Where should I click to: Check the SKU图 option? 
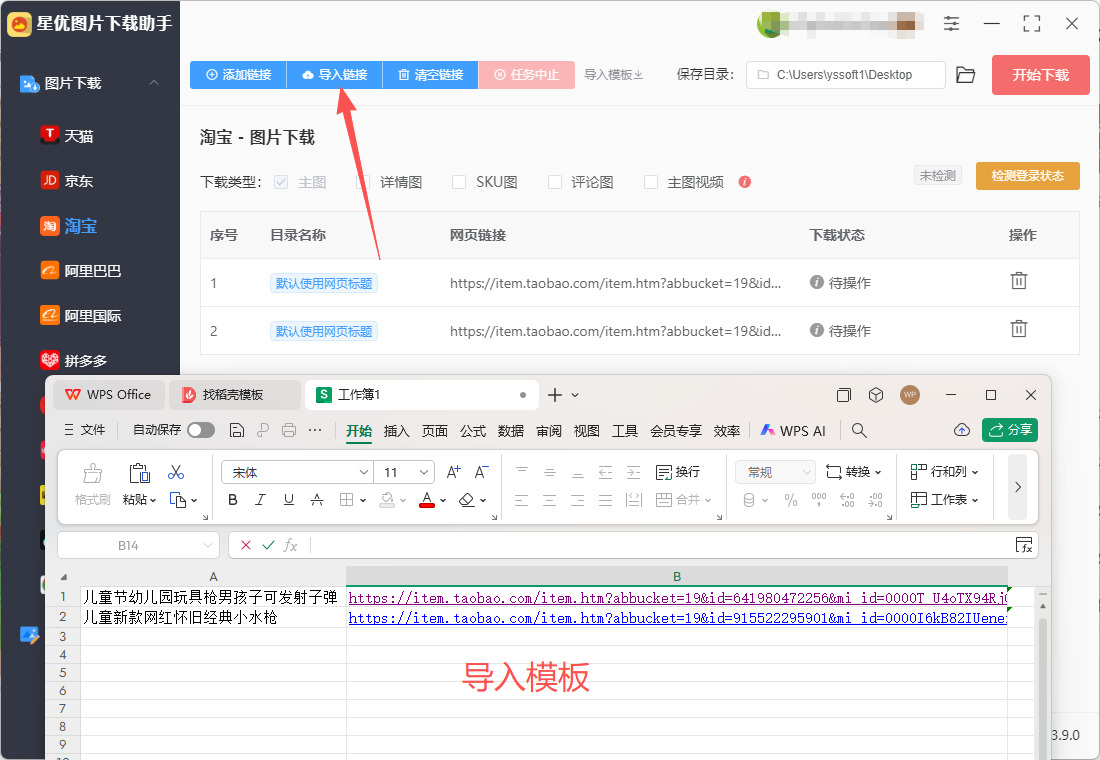459,182
